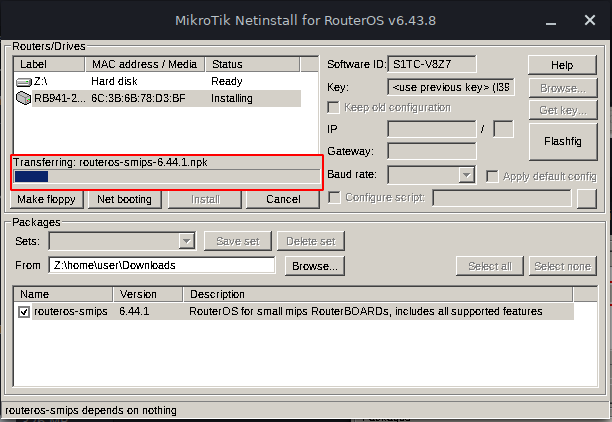Select the routeros-smips package name
This screenshot has width=612, height=422.
pyautogui.click(x=71, y=312)
